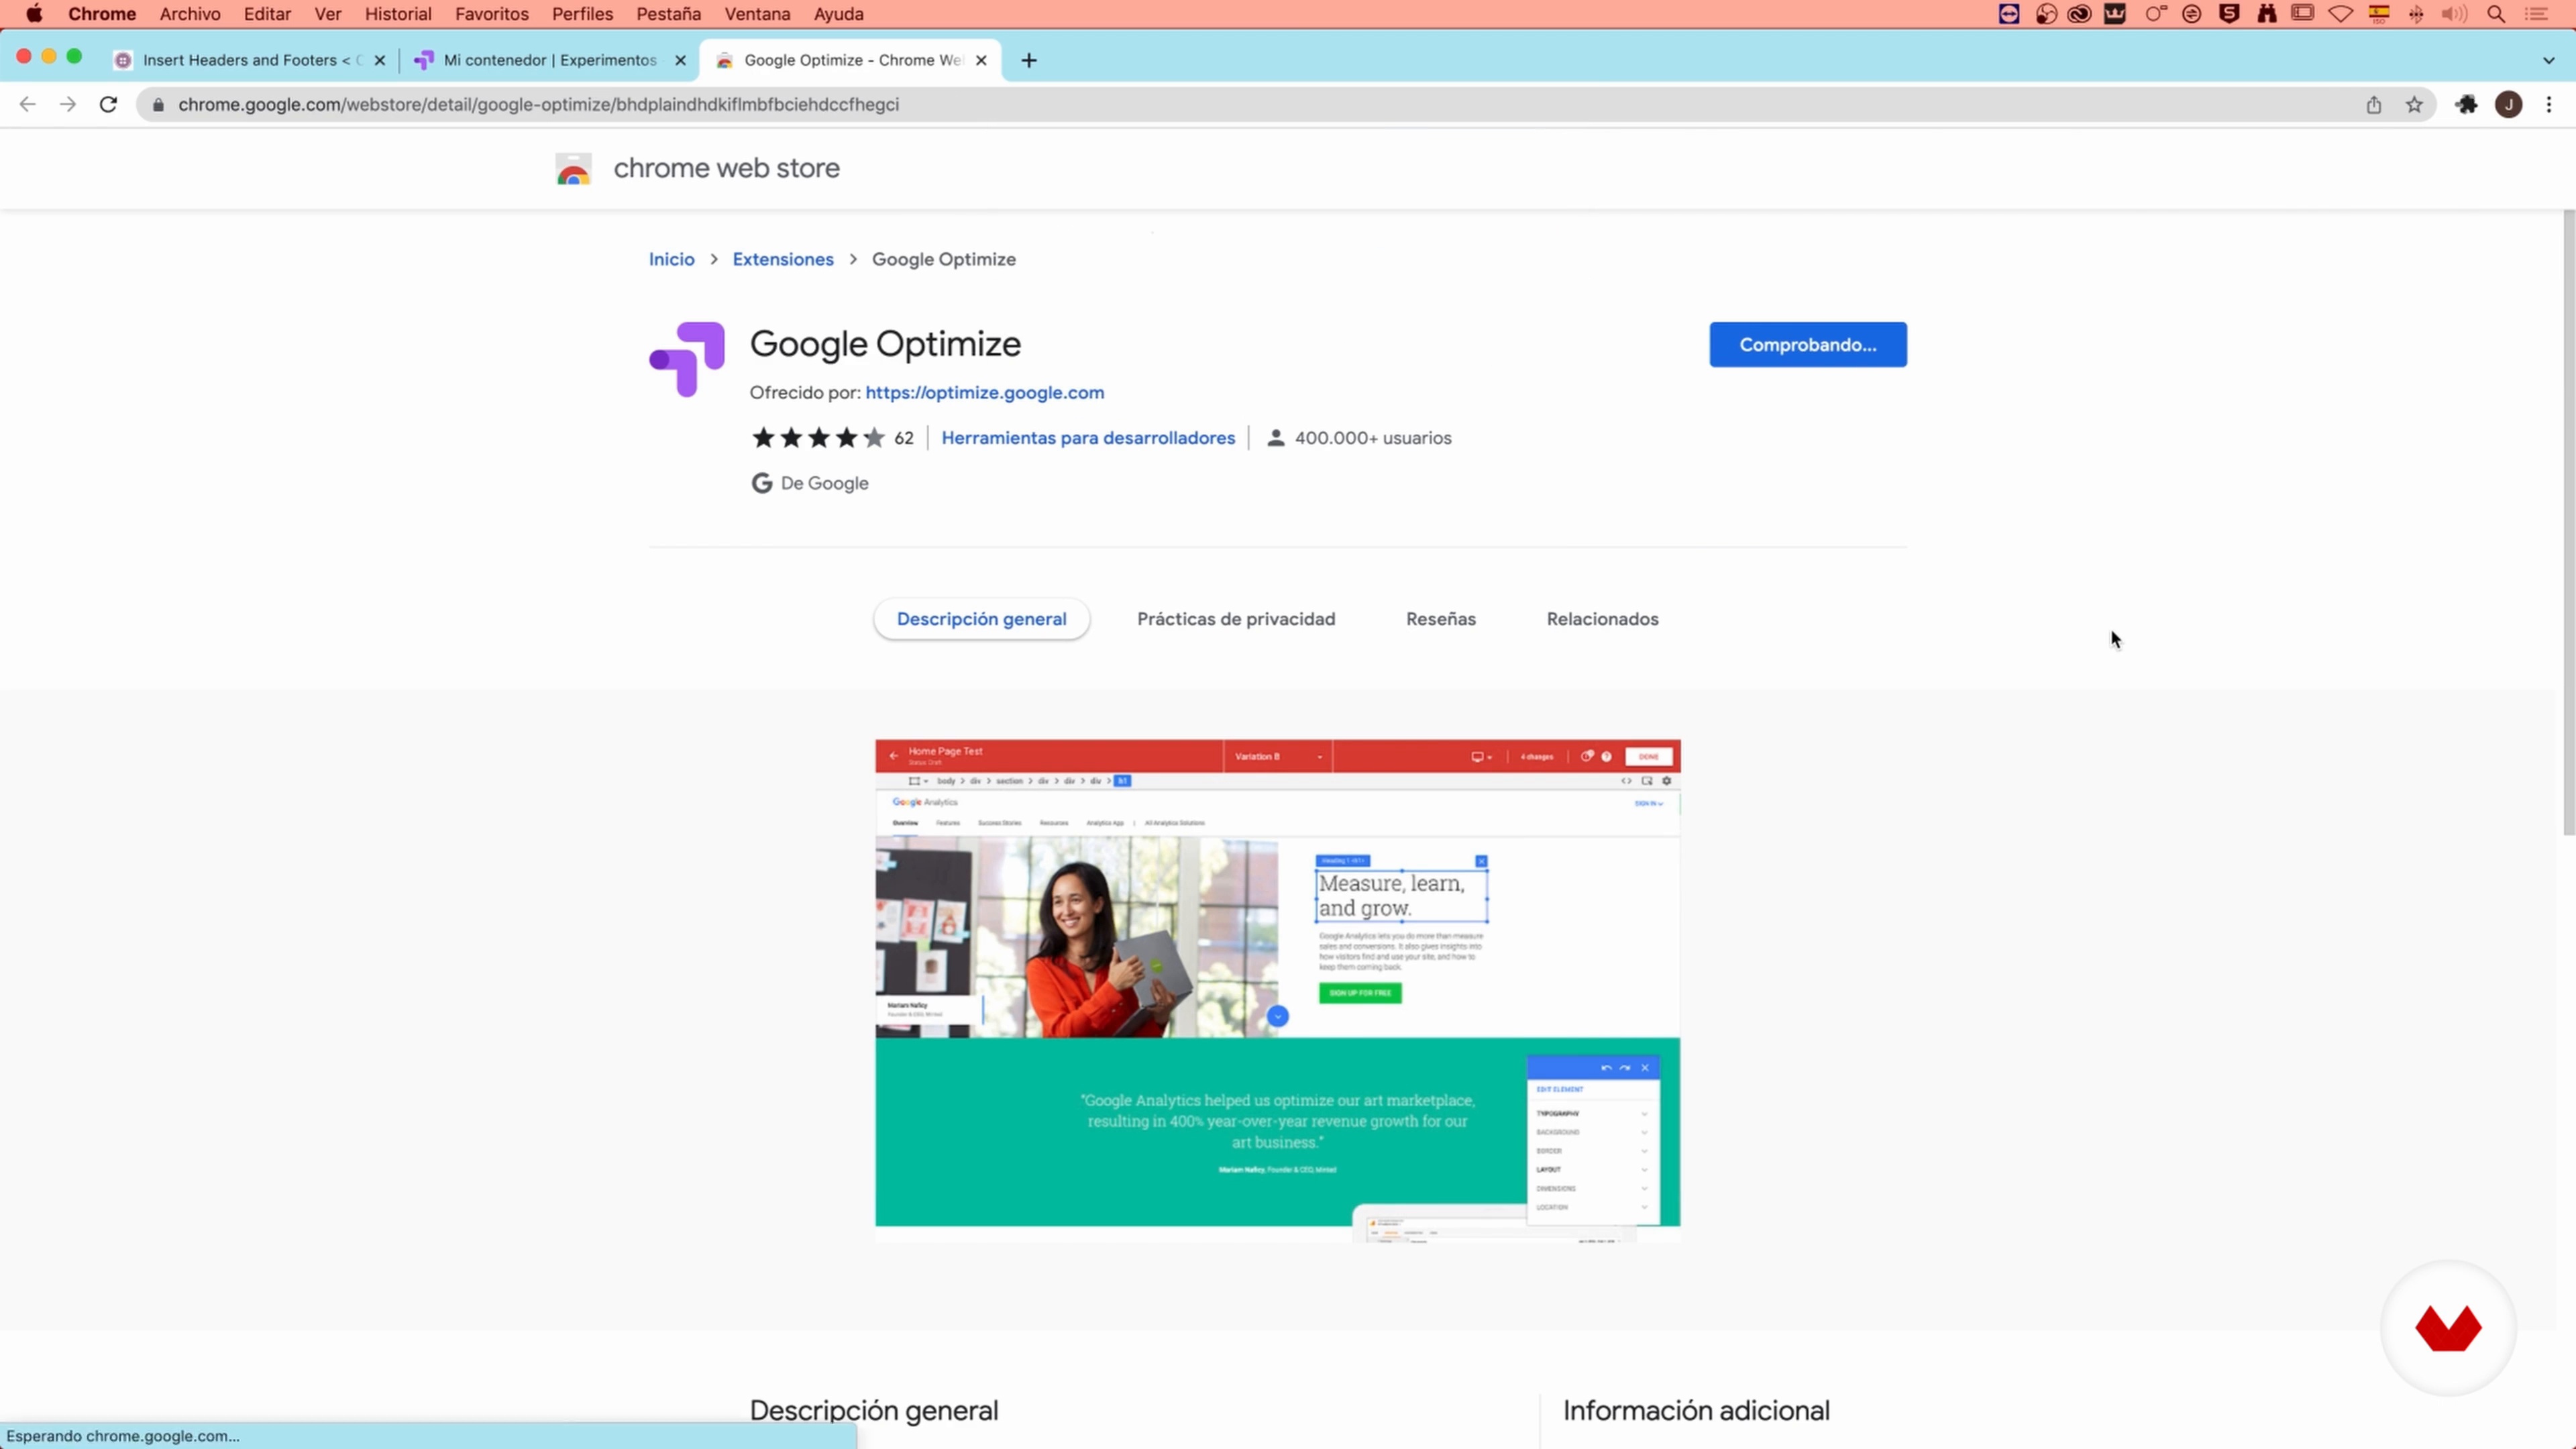The width and height of the screenshot is (2576, 1449).
Task: Click the Google Optimize purple logo
Action: (x=687, y=359)
